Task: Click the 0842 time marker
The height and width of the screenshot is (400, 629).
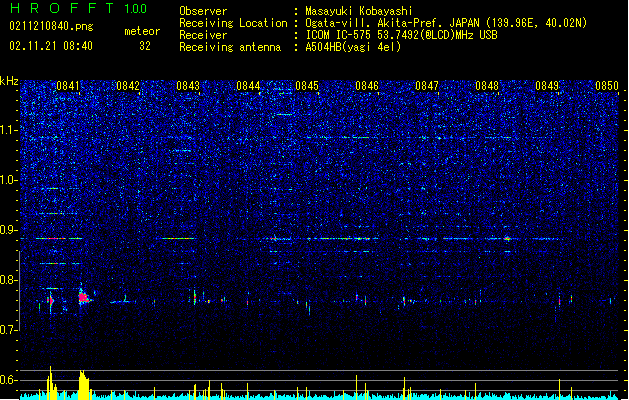Action: (x=128, y=86)
